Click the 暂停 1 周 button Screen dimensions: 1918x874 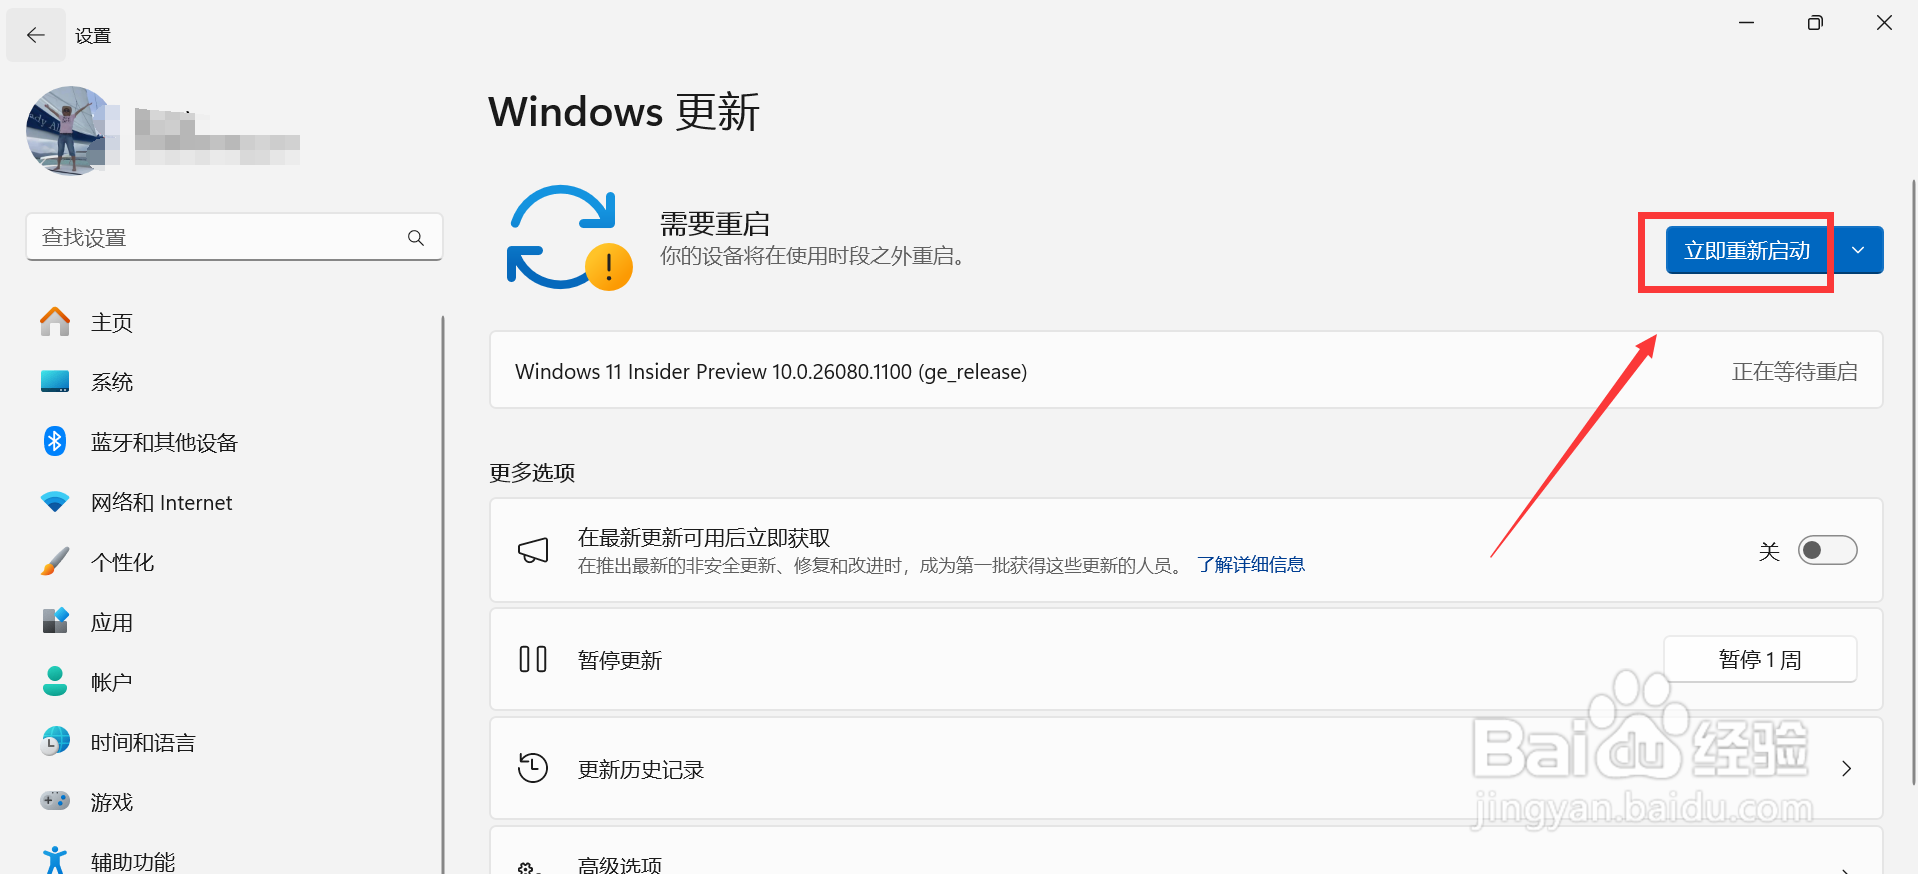tap(1760, 659)
